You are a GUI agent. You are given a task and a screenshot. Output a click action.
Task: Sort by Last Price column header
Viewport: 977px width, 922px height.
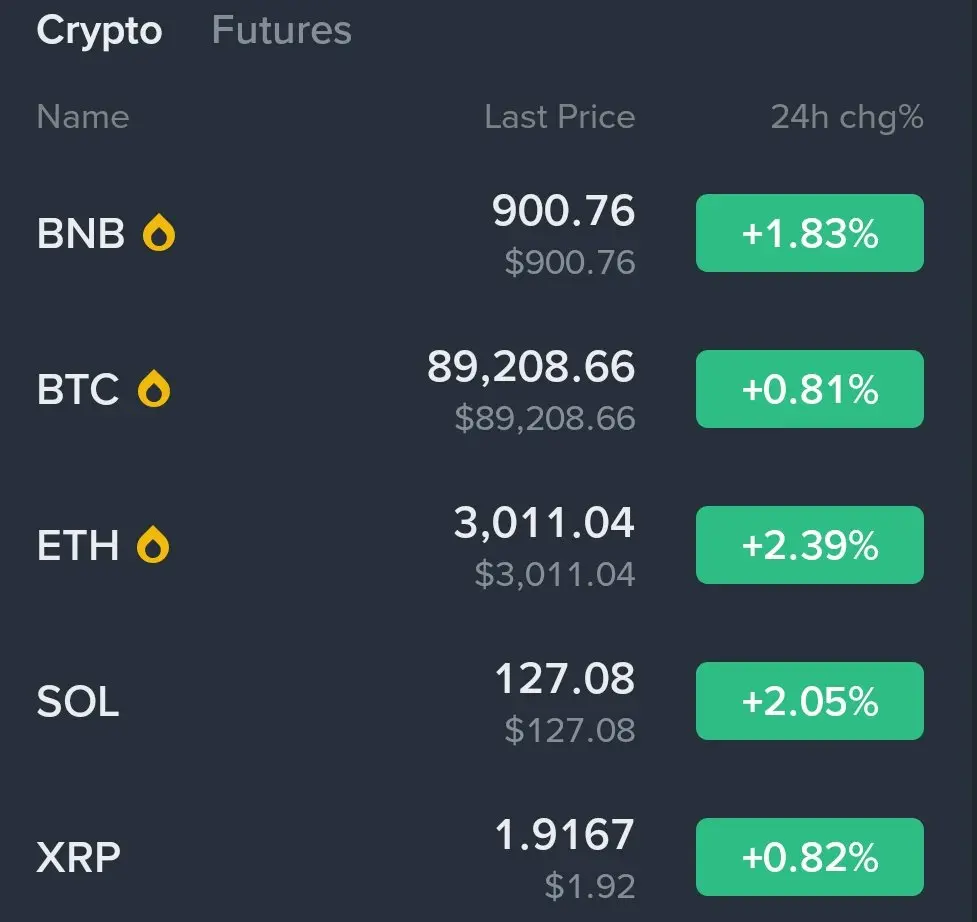[x=559, y=117]
